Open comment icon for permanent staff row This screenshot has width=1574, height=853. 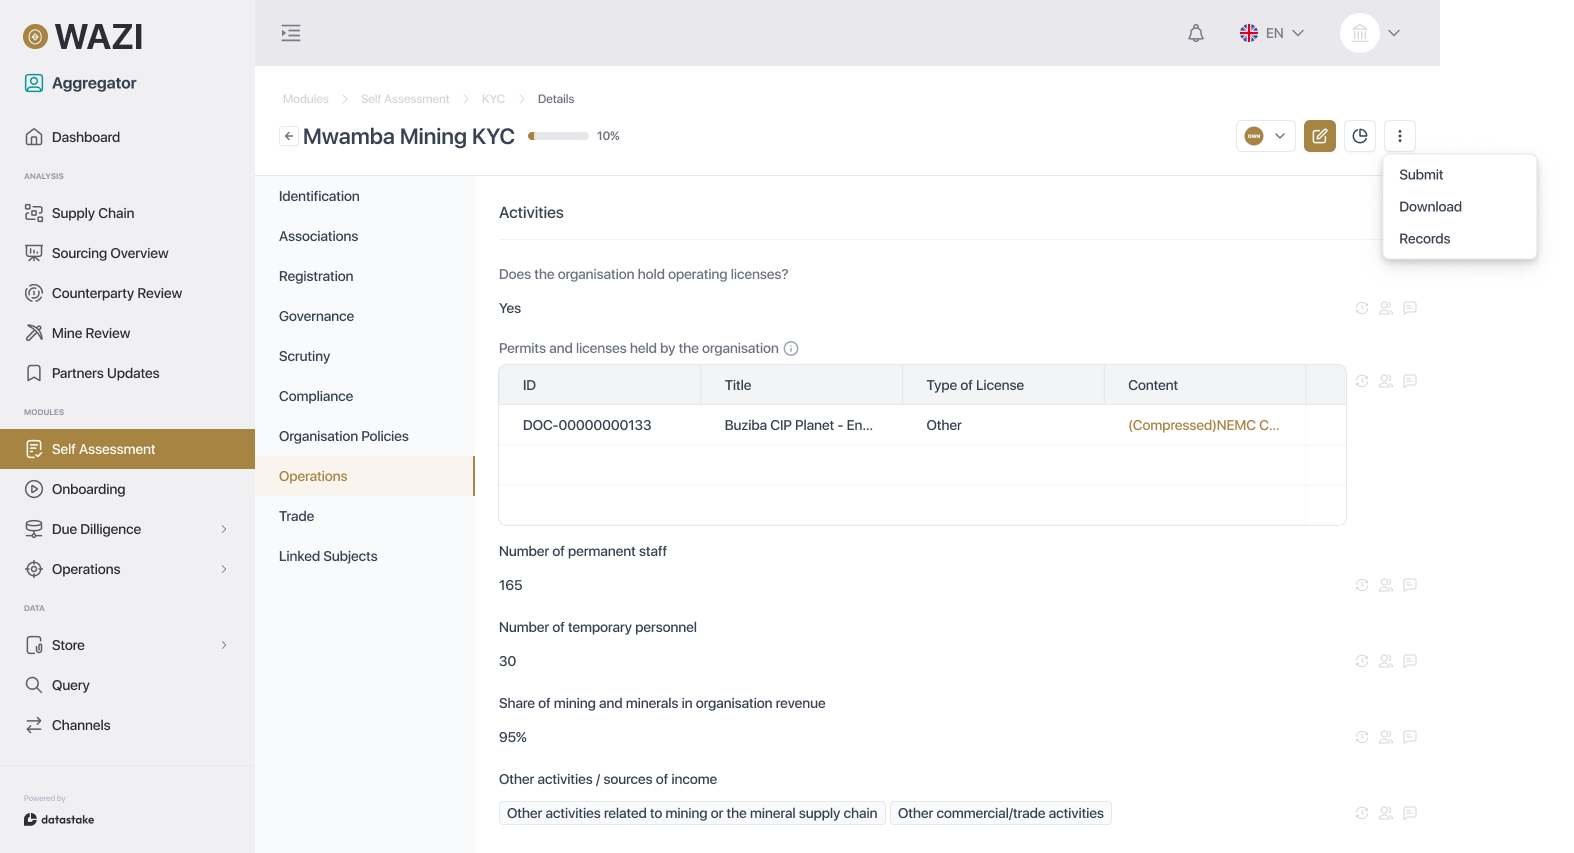[1410, 585]
